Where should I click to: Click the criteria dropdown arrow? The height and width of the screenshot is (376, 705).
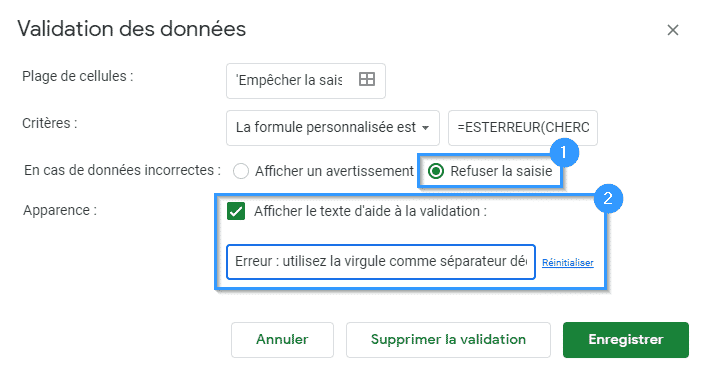(x=425, y=128)
